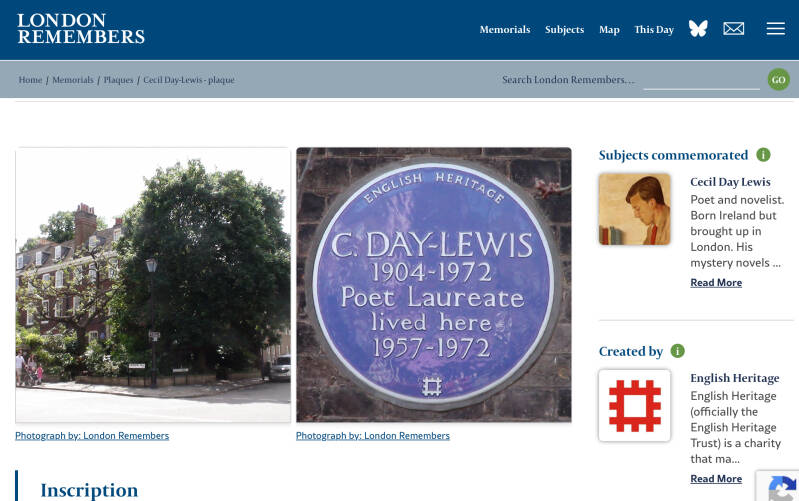Click the envelope email icon
Viewport: 799px width, 501px height.
(734, 29)
